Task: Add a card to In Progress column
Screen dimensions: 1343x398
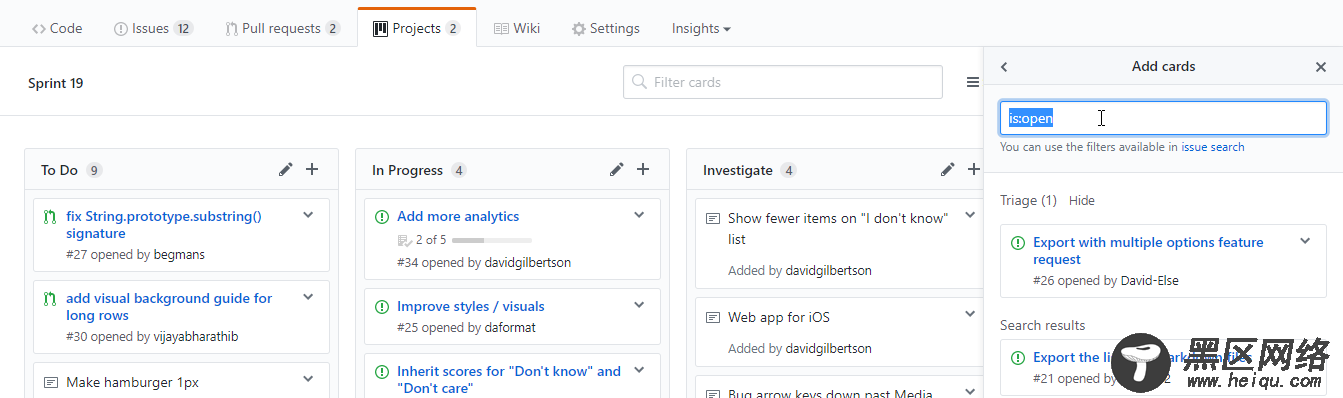Action: coord(643,170)
